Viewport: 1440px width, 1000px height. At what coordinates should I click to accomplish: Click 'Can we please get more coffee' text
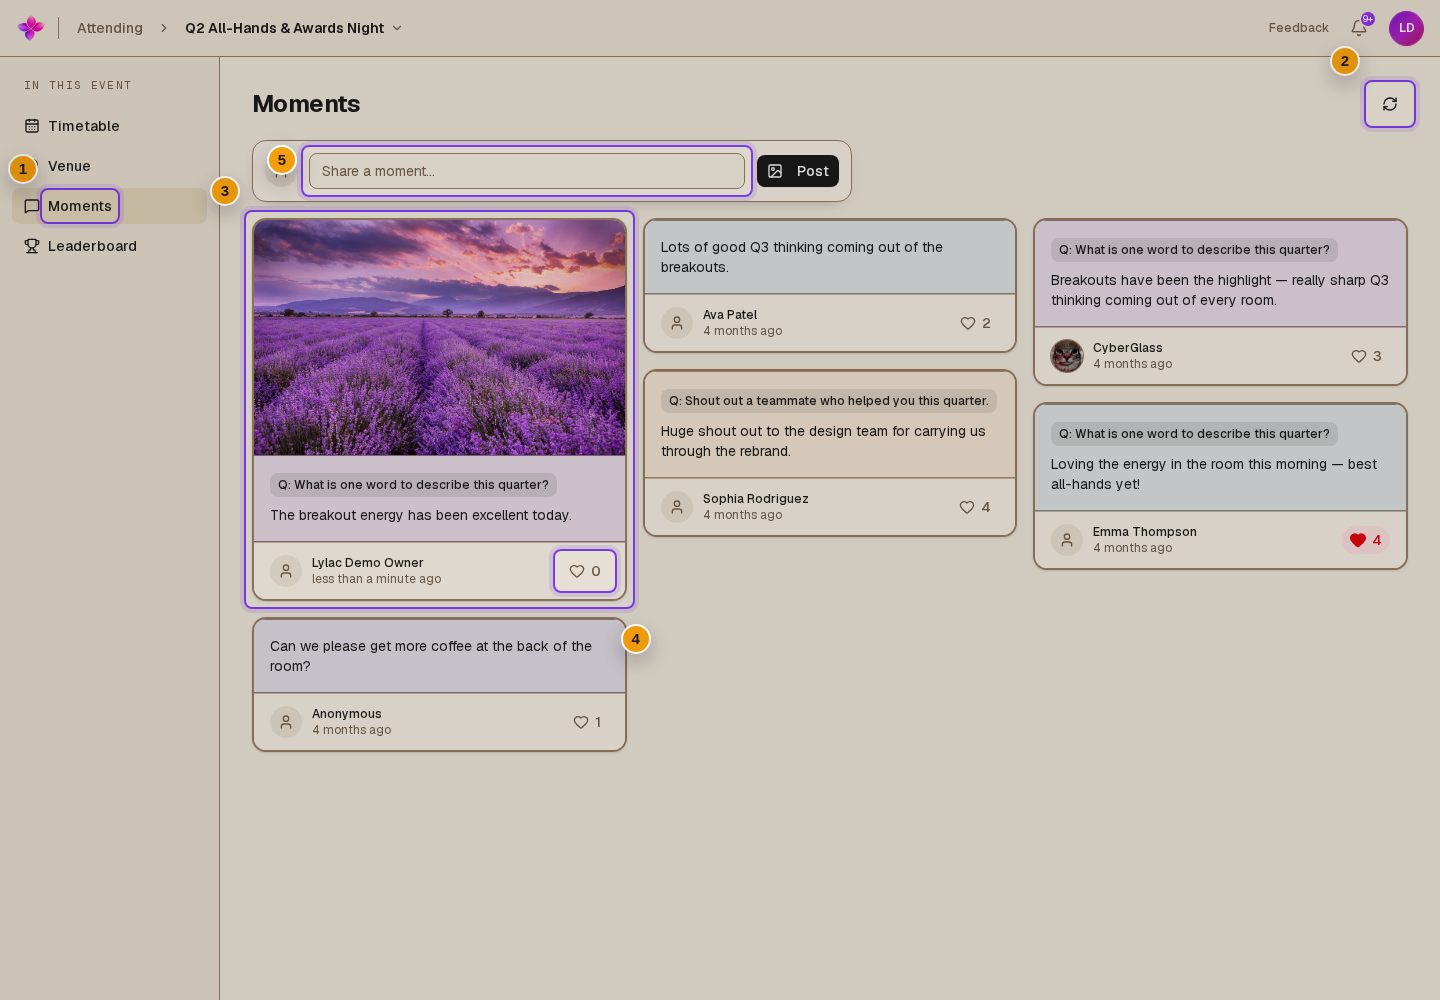click(x=431, y=656)
